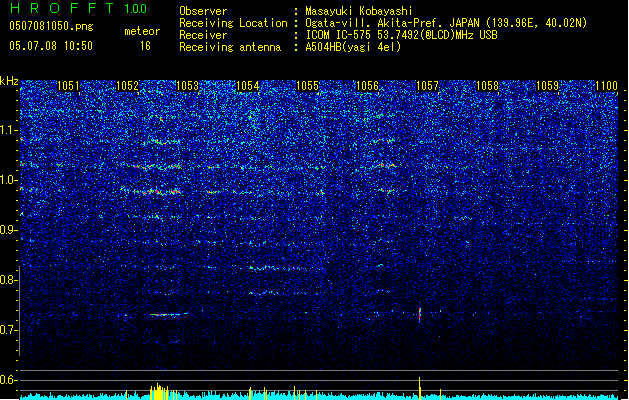Click the long horizontal echo streak near 0.73 kHz
Viewport: 629px width, 400px height.
point(169,314)
